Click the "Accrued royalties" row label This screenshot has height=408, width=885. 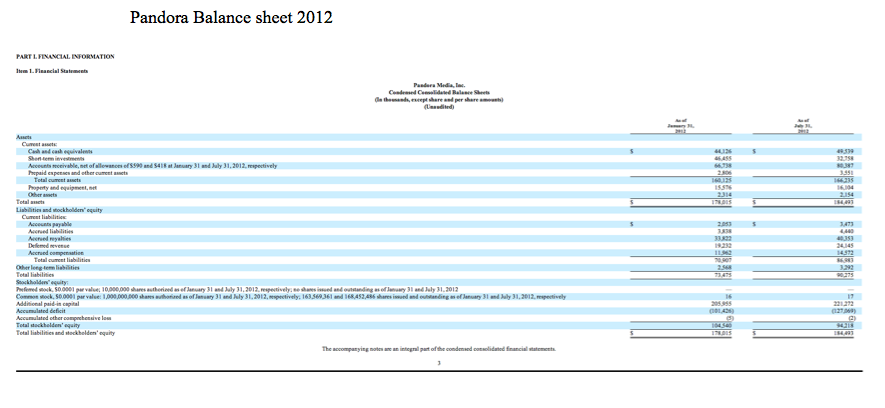pos(50,239)
